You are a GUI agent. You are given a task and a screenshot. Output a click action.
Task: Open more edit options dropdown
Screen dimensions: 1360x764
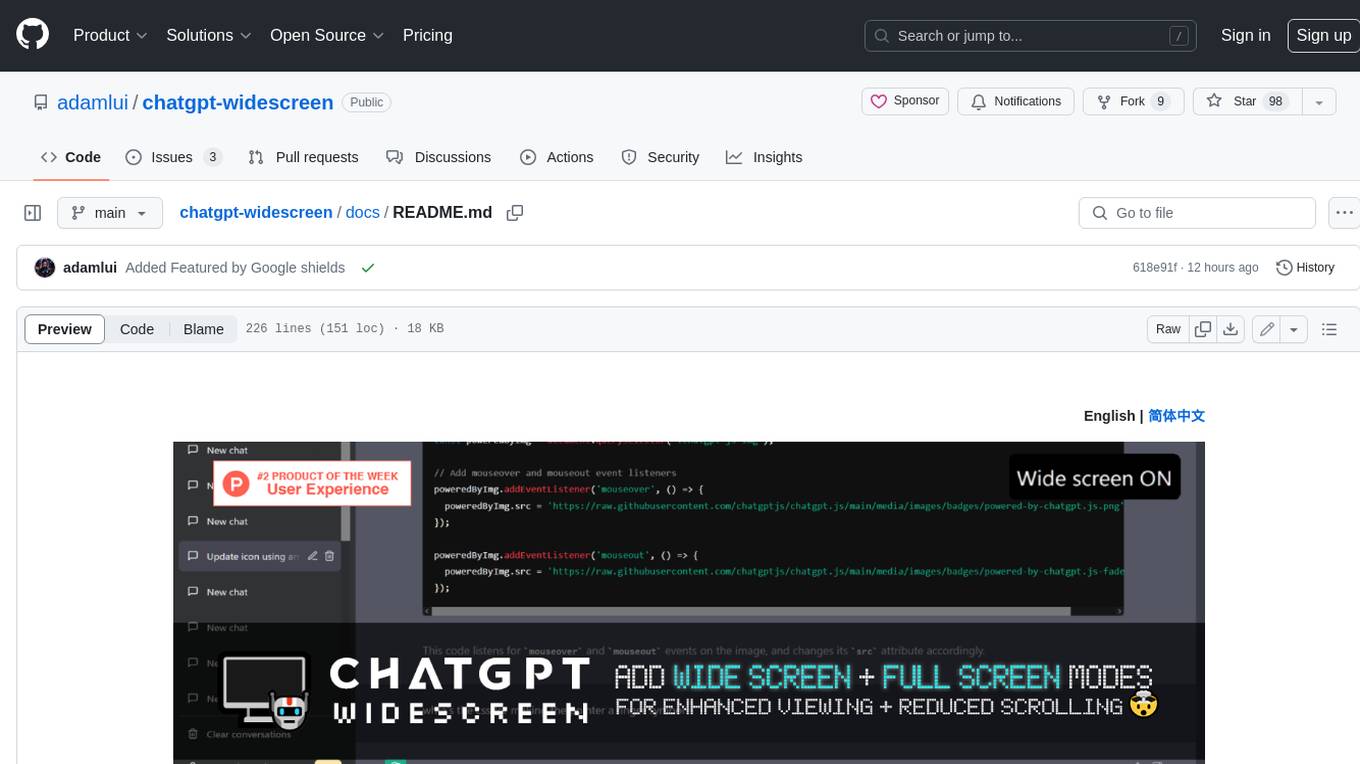pyautogui.click(x=1294, y=329)
